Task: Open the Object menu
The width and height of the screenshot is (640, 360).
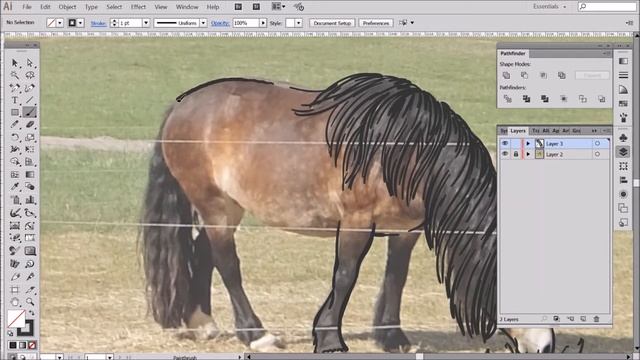Action: [x=67, y=7]
